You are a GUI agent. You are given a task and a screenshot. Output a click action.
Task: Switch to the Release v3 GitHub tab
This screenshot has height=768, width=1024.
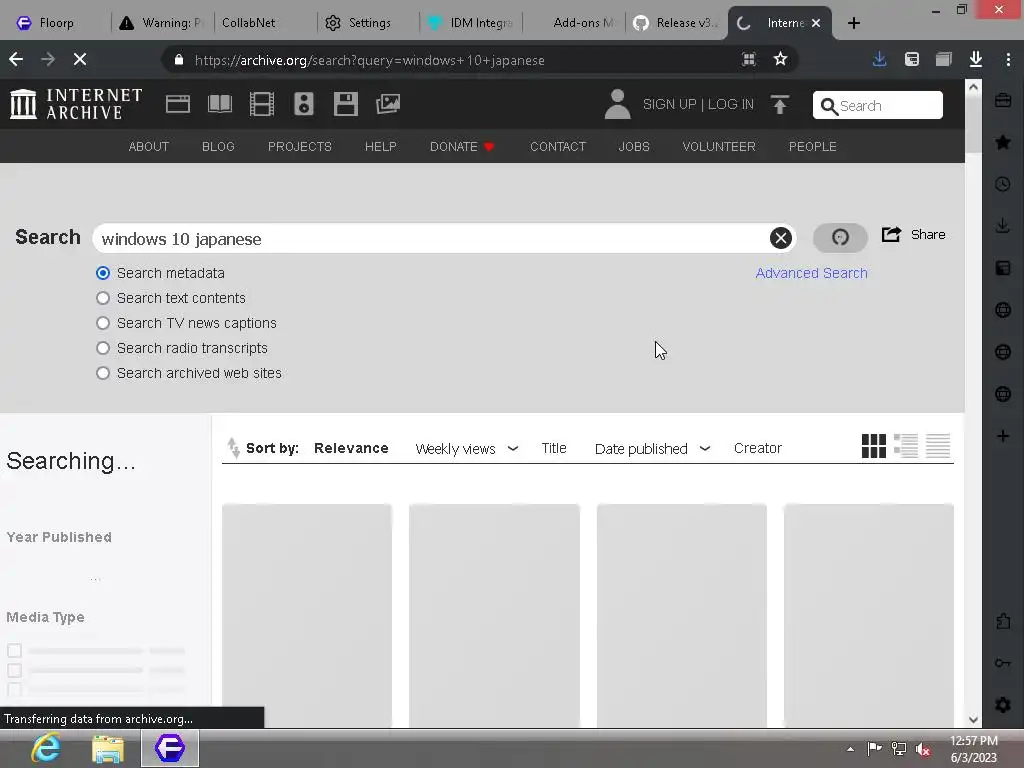coord(677,23)
